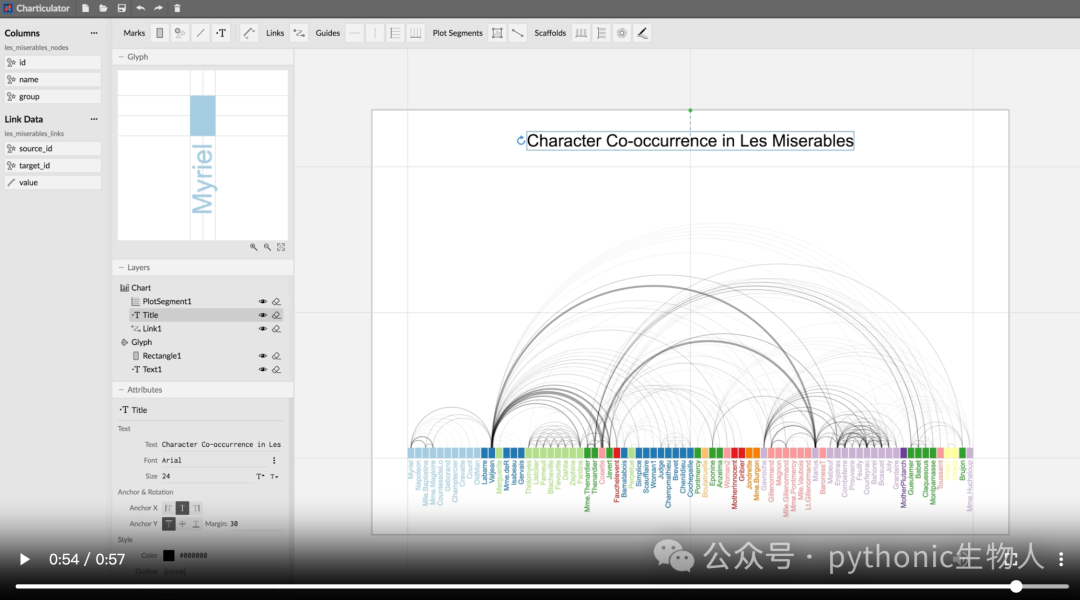Apply polar scaffold
The height and width of the screenshot is (600, 1080).
pyautogui.click(x=622, y=33)
